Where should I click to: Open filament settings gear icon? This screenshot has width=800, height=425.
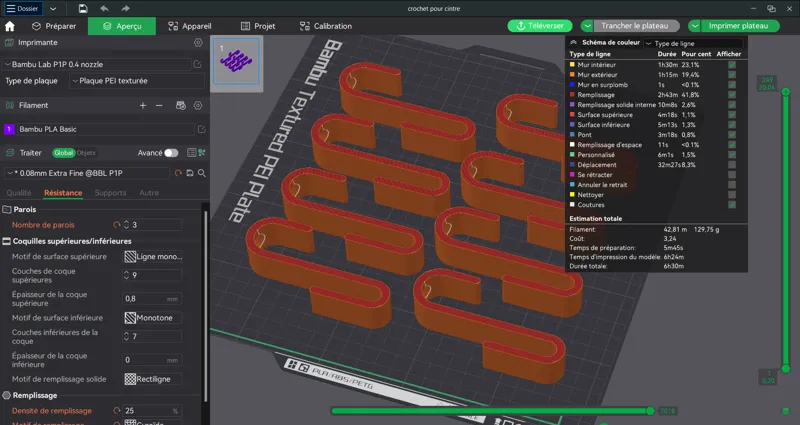tap(198, 105)
